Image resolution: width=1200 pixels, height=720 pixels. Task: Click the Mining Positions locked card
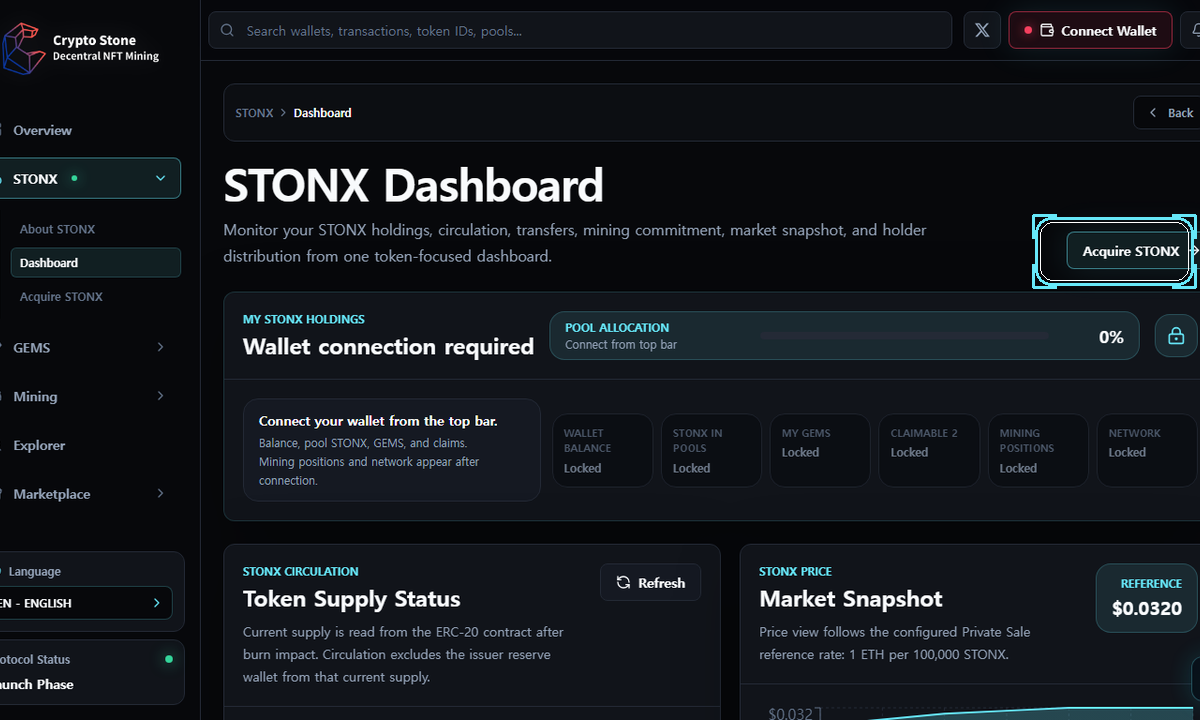pos(1038,451)
